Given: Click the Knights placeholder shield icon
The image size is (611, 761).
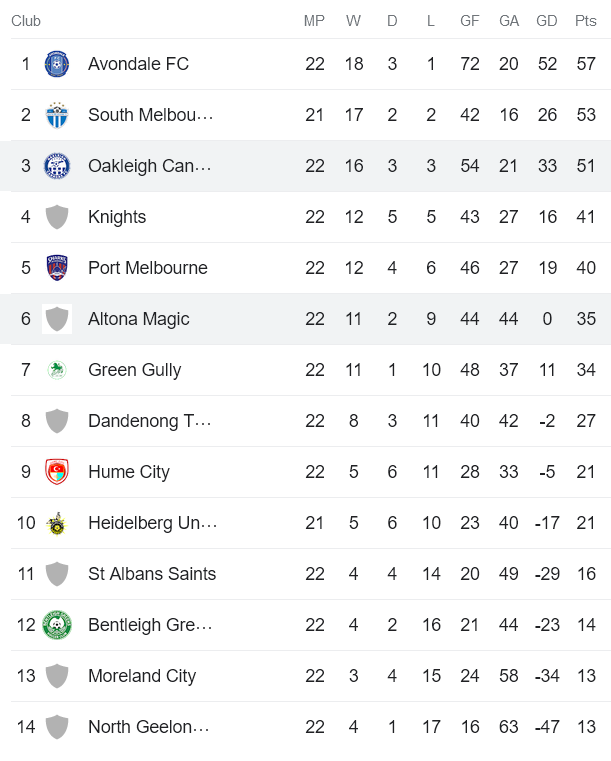Looking at the screenshot, I should click(x=57, y=217).
